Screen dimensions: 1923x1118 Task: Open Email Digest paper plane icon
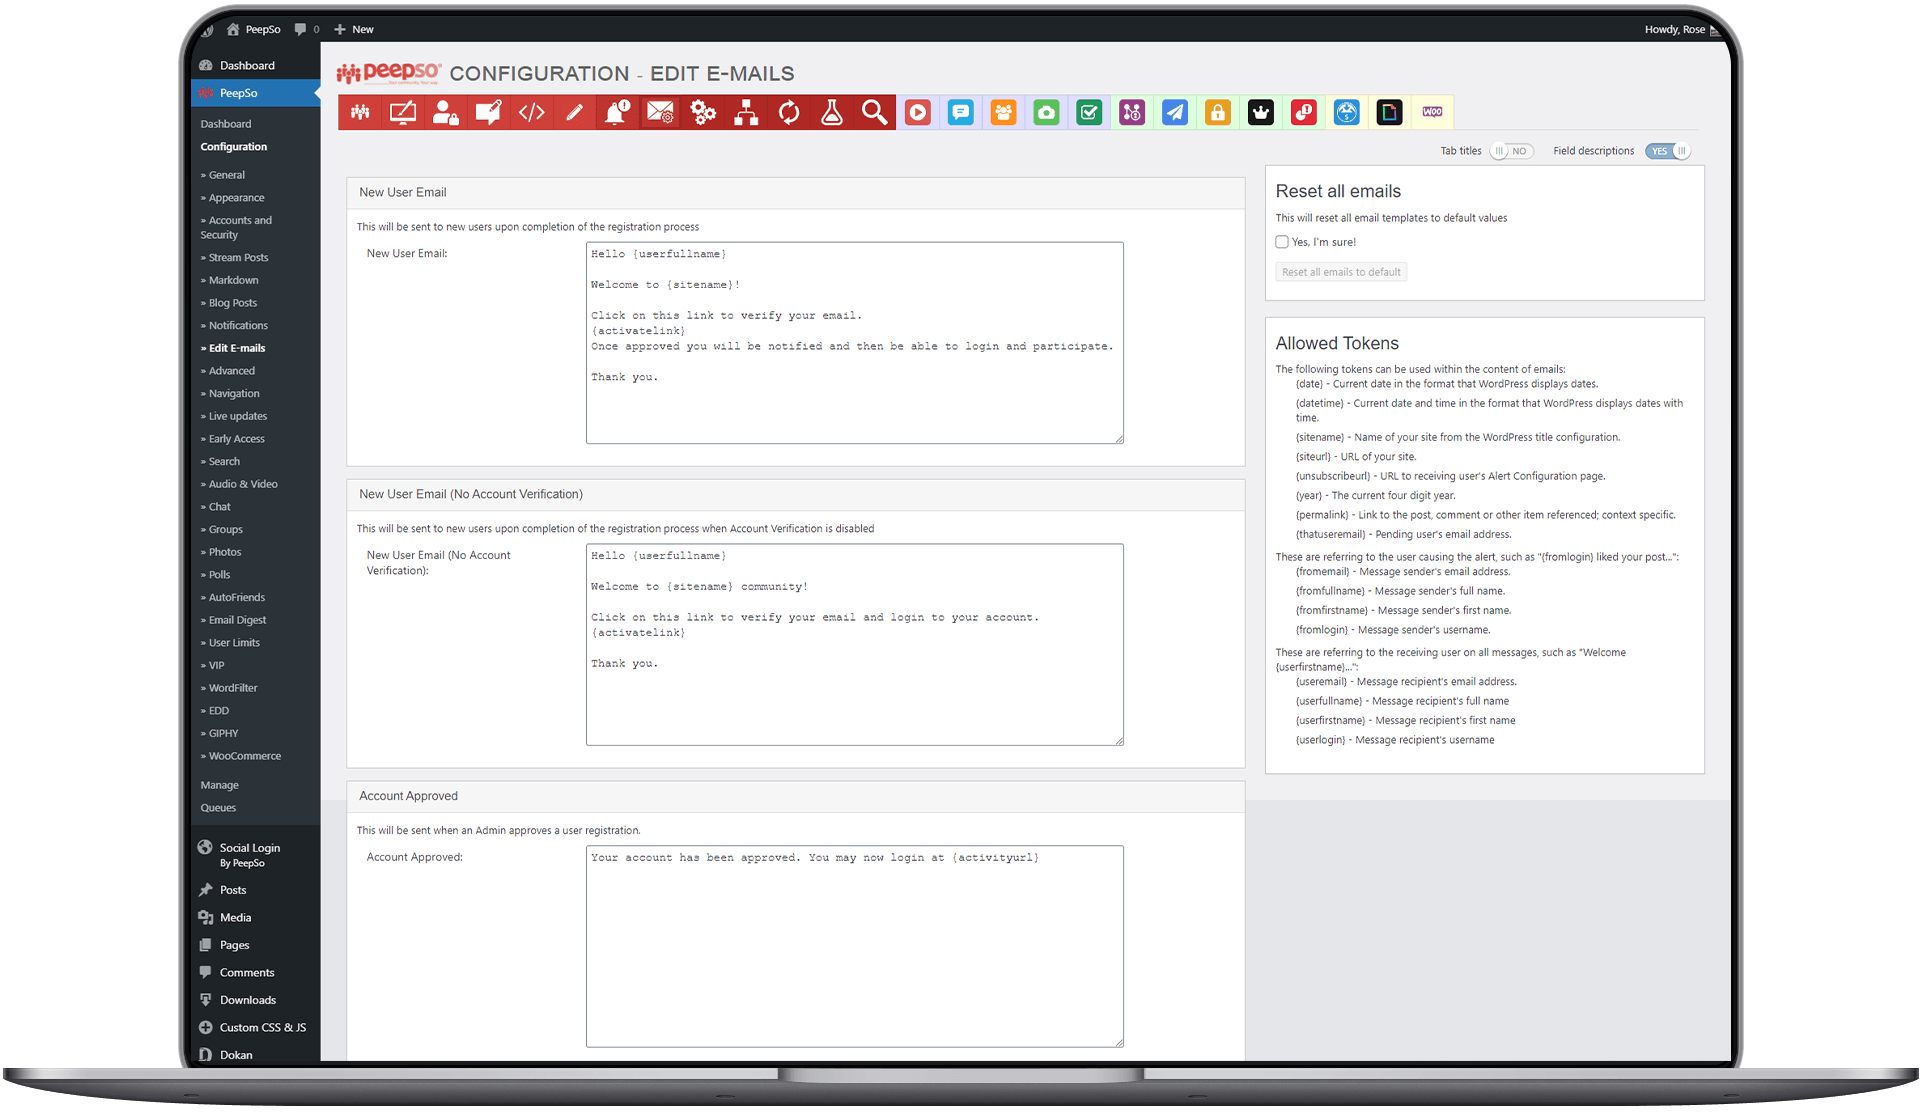coord(1176,113)
